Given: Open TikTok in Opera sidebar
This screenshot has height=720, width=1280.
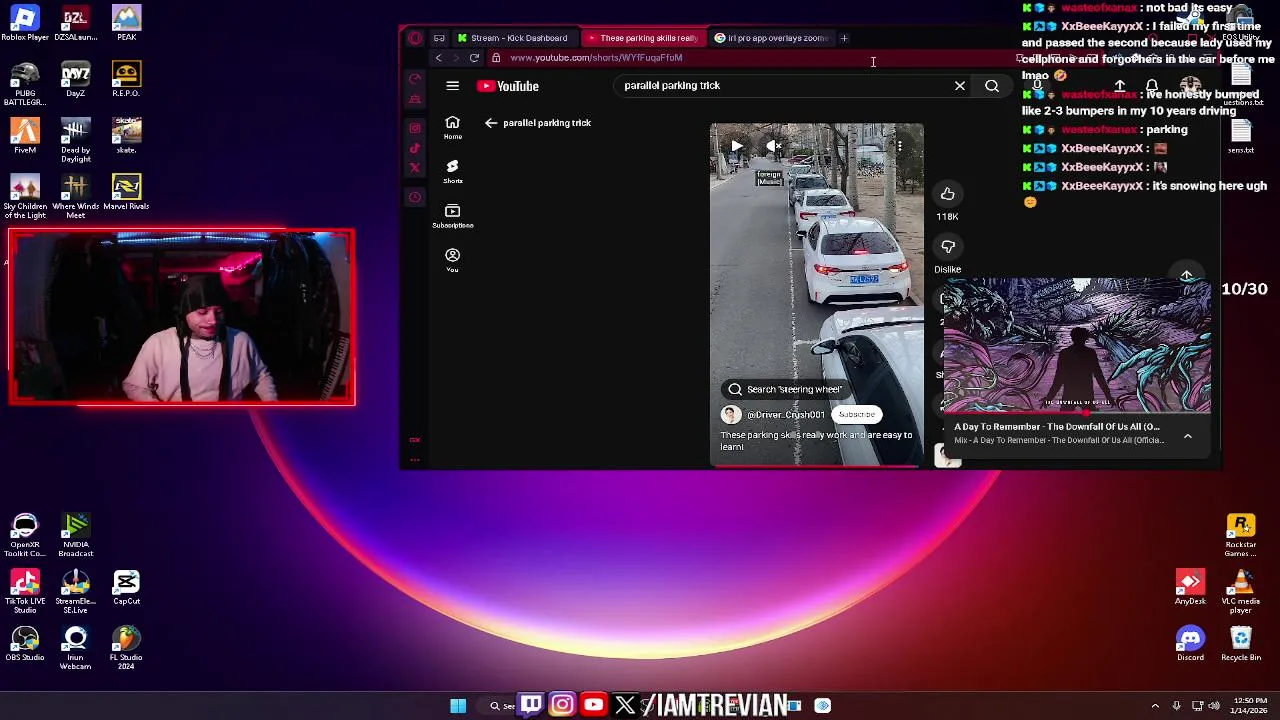Looking at the screenshot, I should pyautogui.click(x=415, y=148).
